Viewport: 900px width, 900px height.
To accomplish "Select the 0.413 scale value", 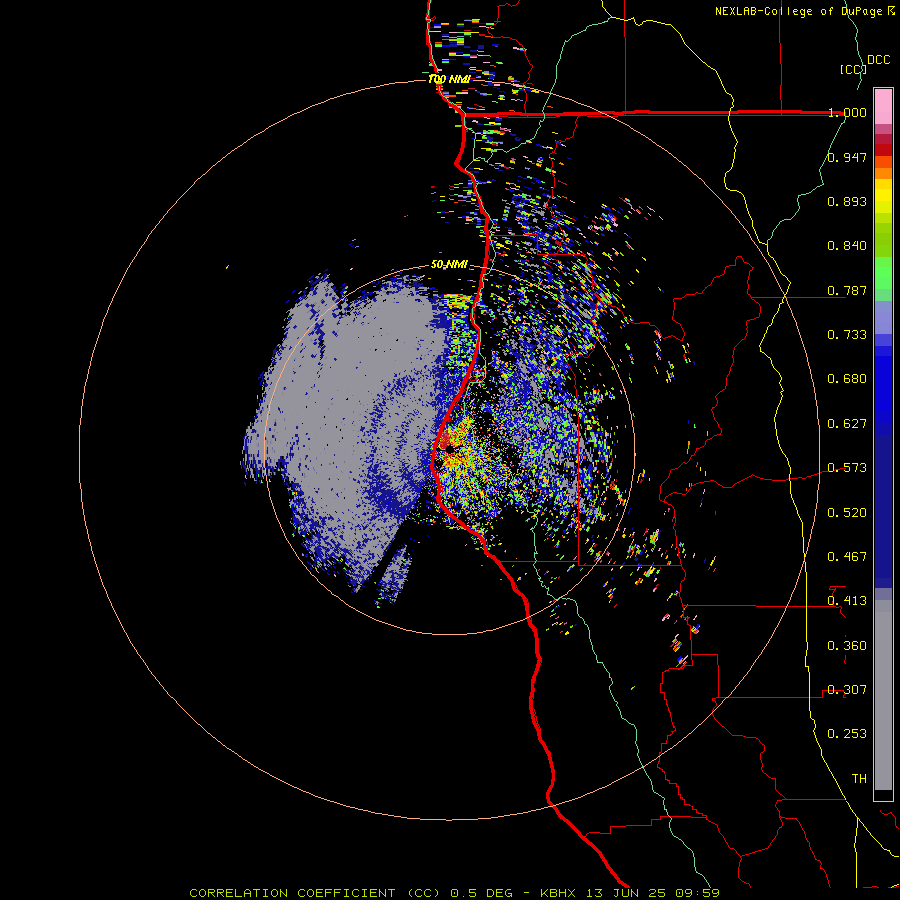I will [x=847, y=601].
